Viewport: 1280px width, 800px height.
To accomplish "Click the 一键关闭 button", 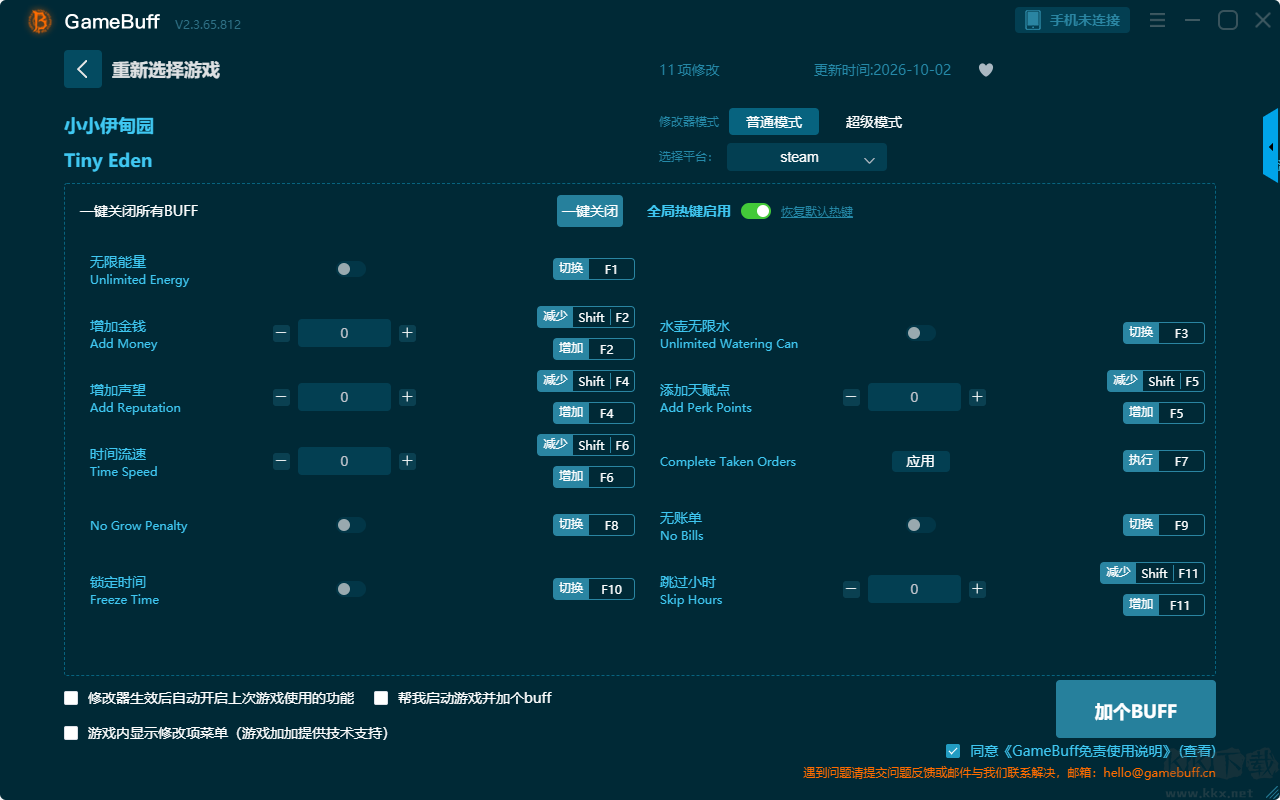I will coord(590,211).
